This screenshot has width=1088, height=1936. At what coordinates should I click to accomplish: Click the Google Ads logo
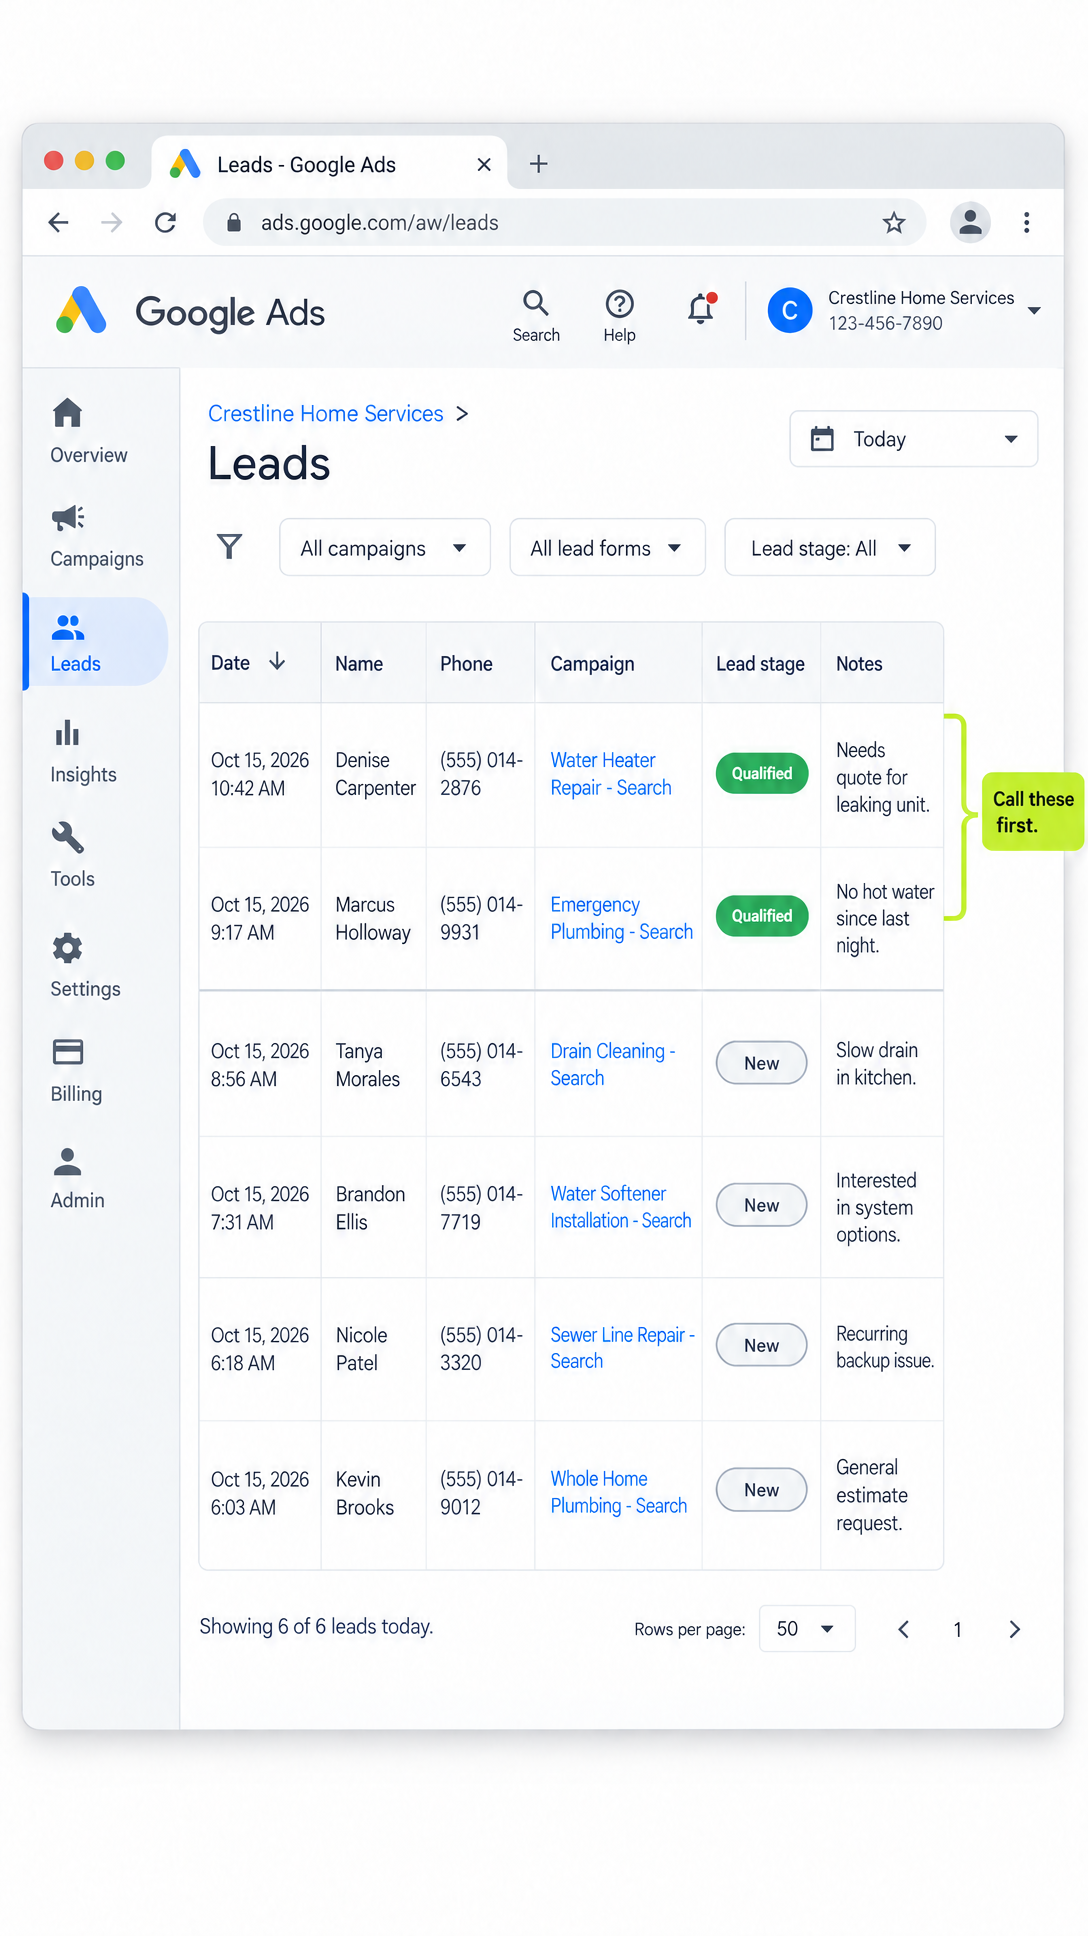pyautogui.click(x=190, y=312)
